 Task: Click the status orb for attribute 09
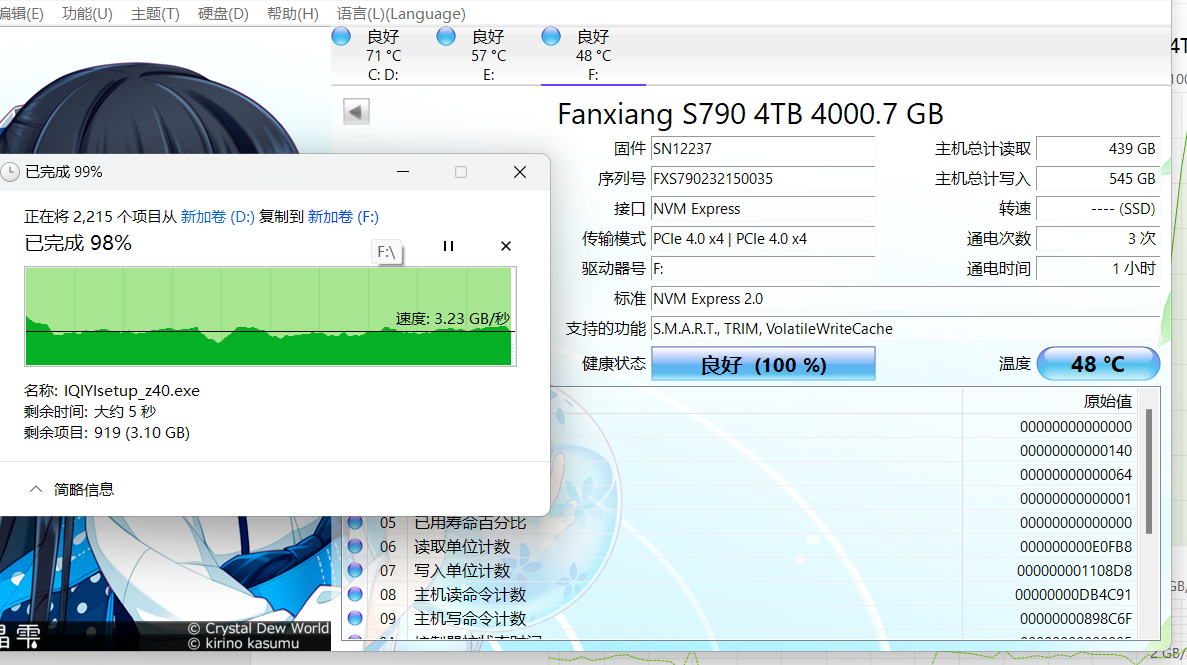[x=355, y=618]
